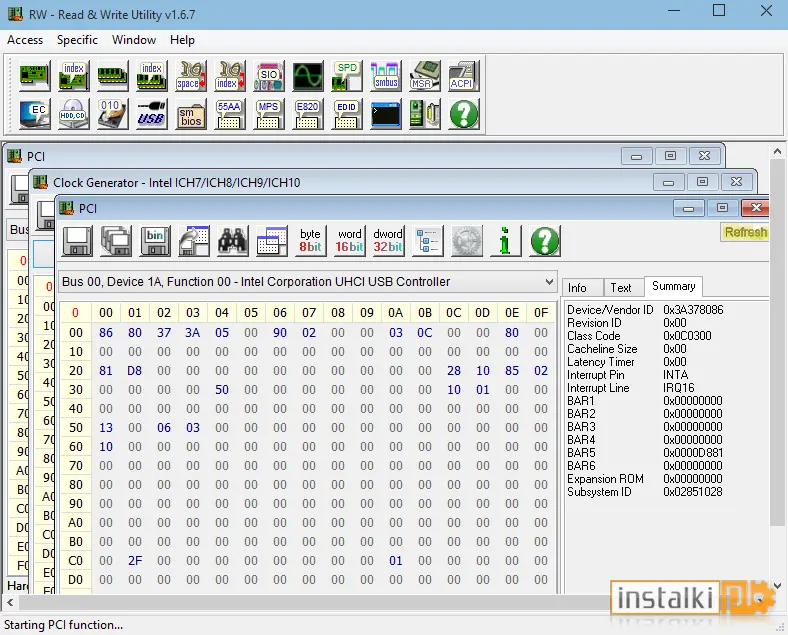Open the Embedded Controller (EC) tool
Screen dimensions: 788x635
tap(35, 114)
